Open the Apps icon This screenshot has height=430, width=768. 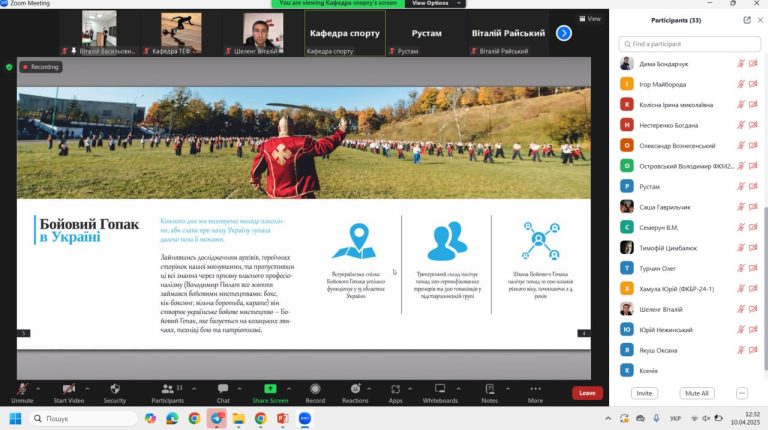point(395,389)
